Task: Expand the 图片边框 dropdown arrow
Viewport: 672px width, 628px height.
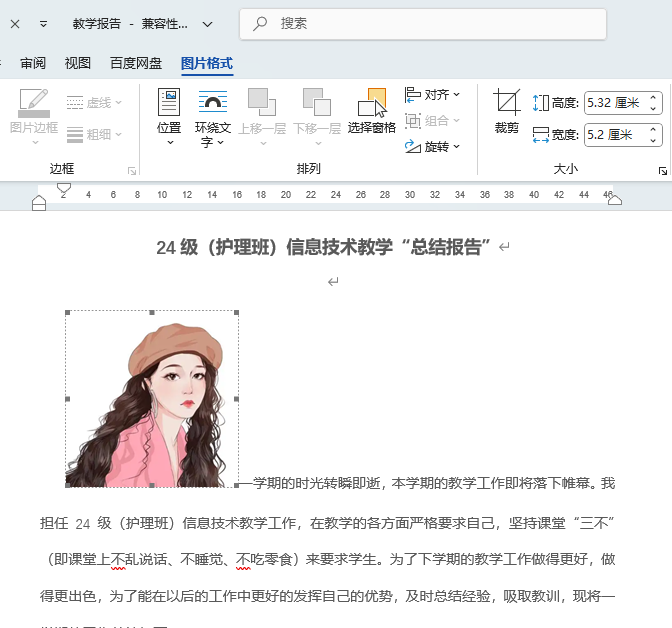Action: (35, 142)
